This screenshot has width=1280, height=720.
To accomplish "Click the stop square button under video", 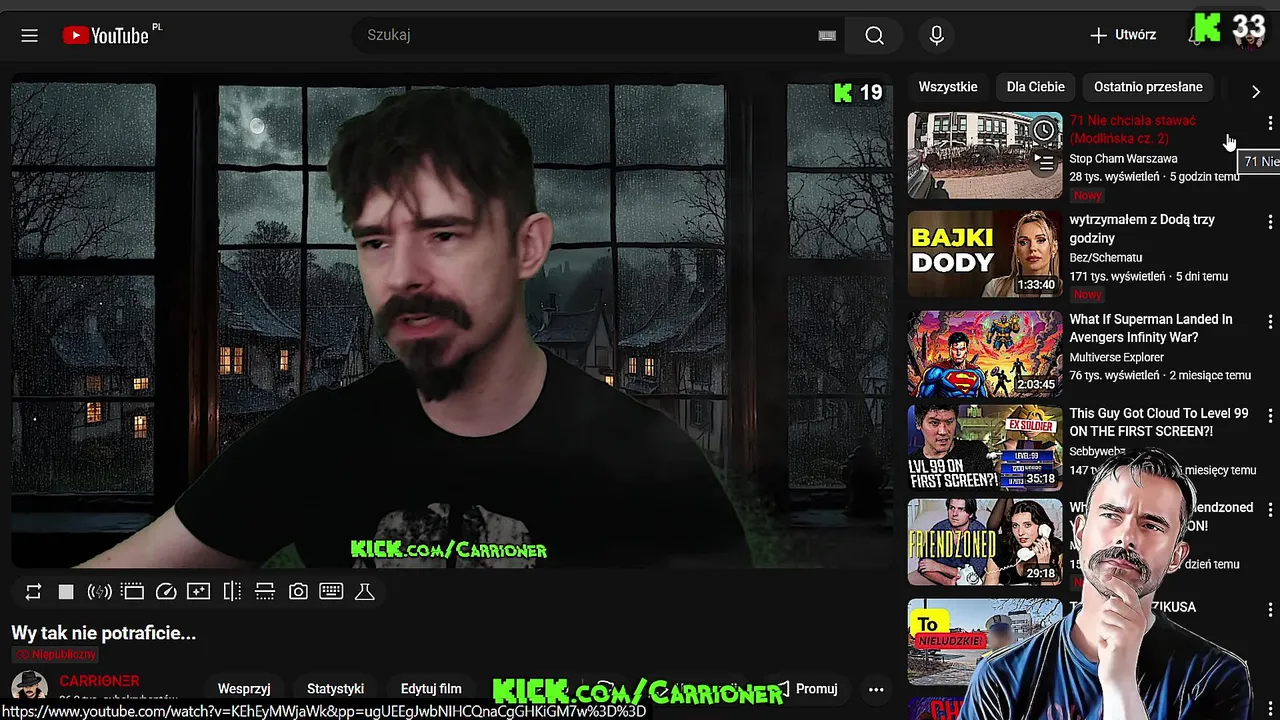I will [x=66, y=592].
